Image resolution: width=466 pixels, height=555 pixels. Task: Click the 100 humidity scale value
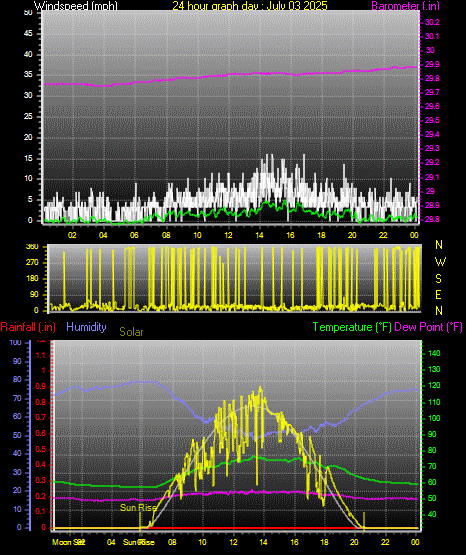coord(16,343)
